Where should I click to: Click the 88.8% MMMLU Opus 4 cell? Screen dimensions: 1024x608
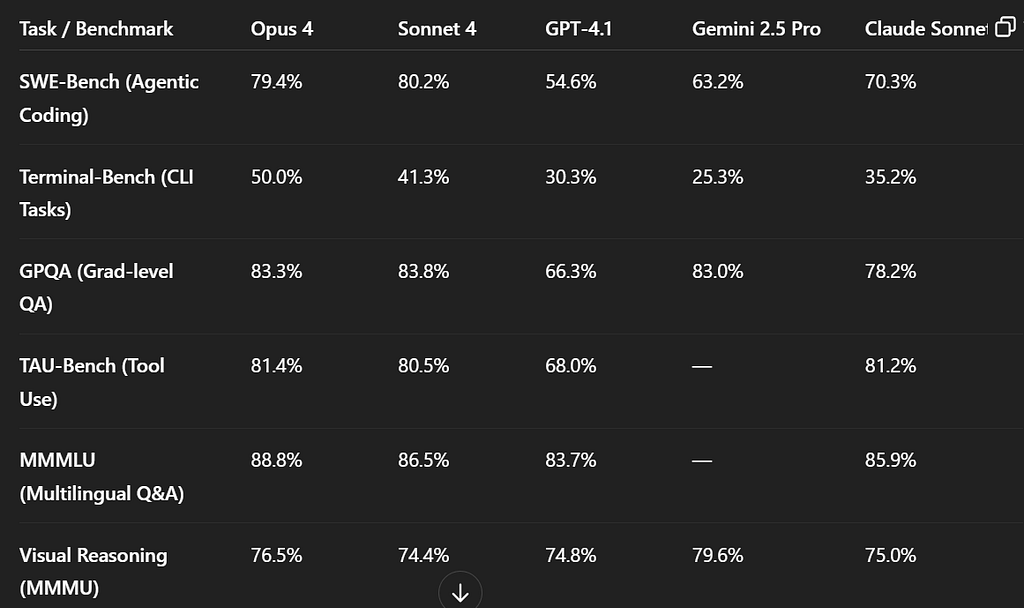276,460
